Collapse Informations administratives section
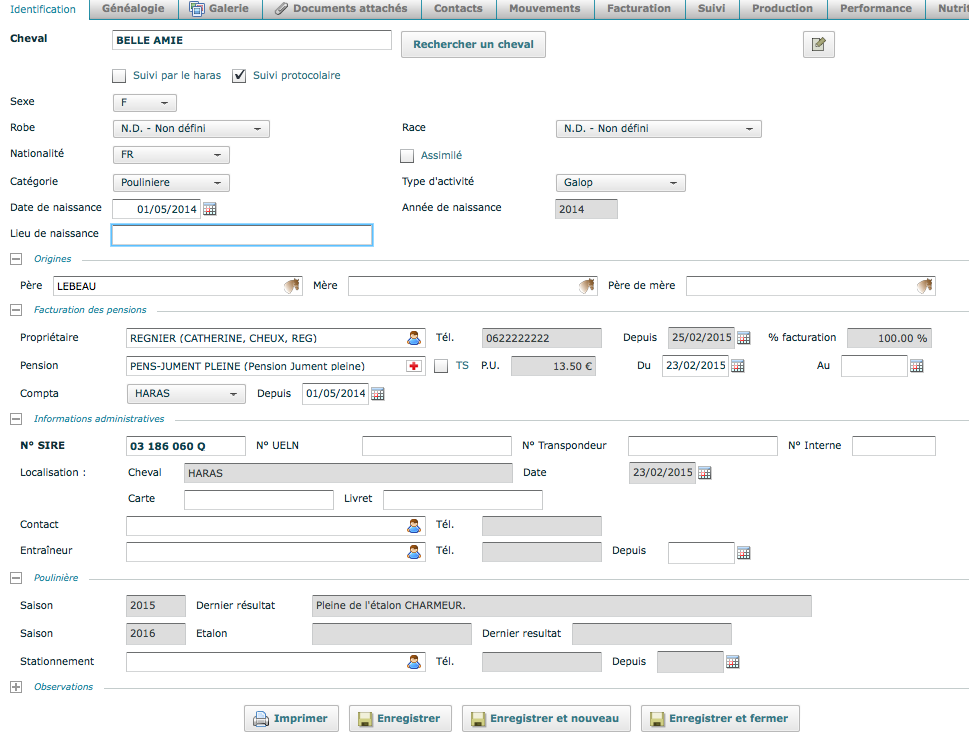 (16, 419)
